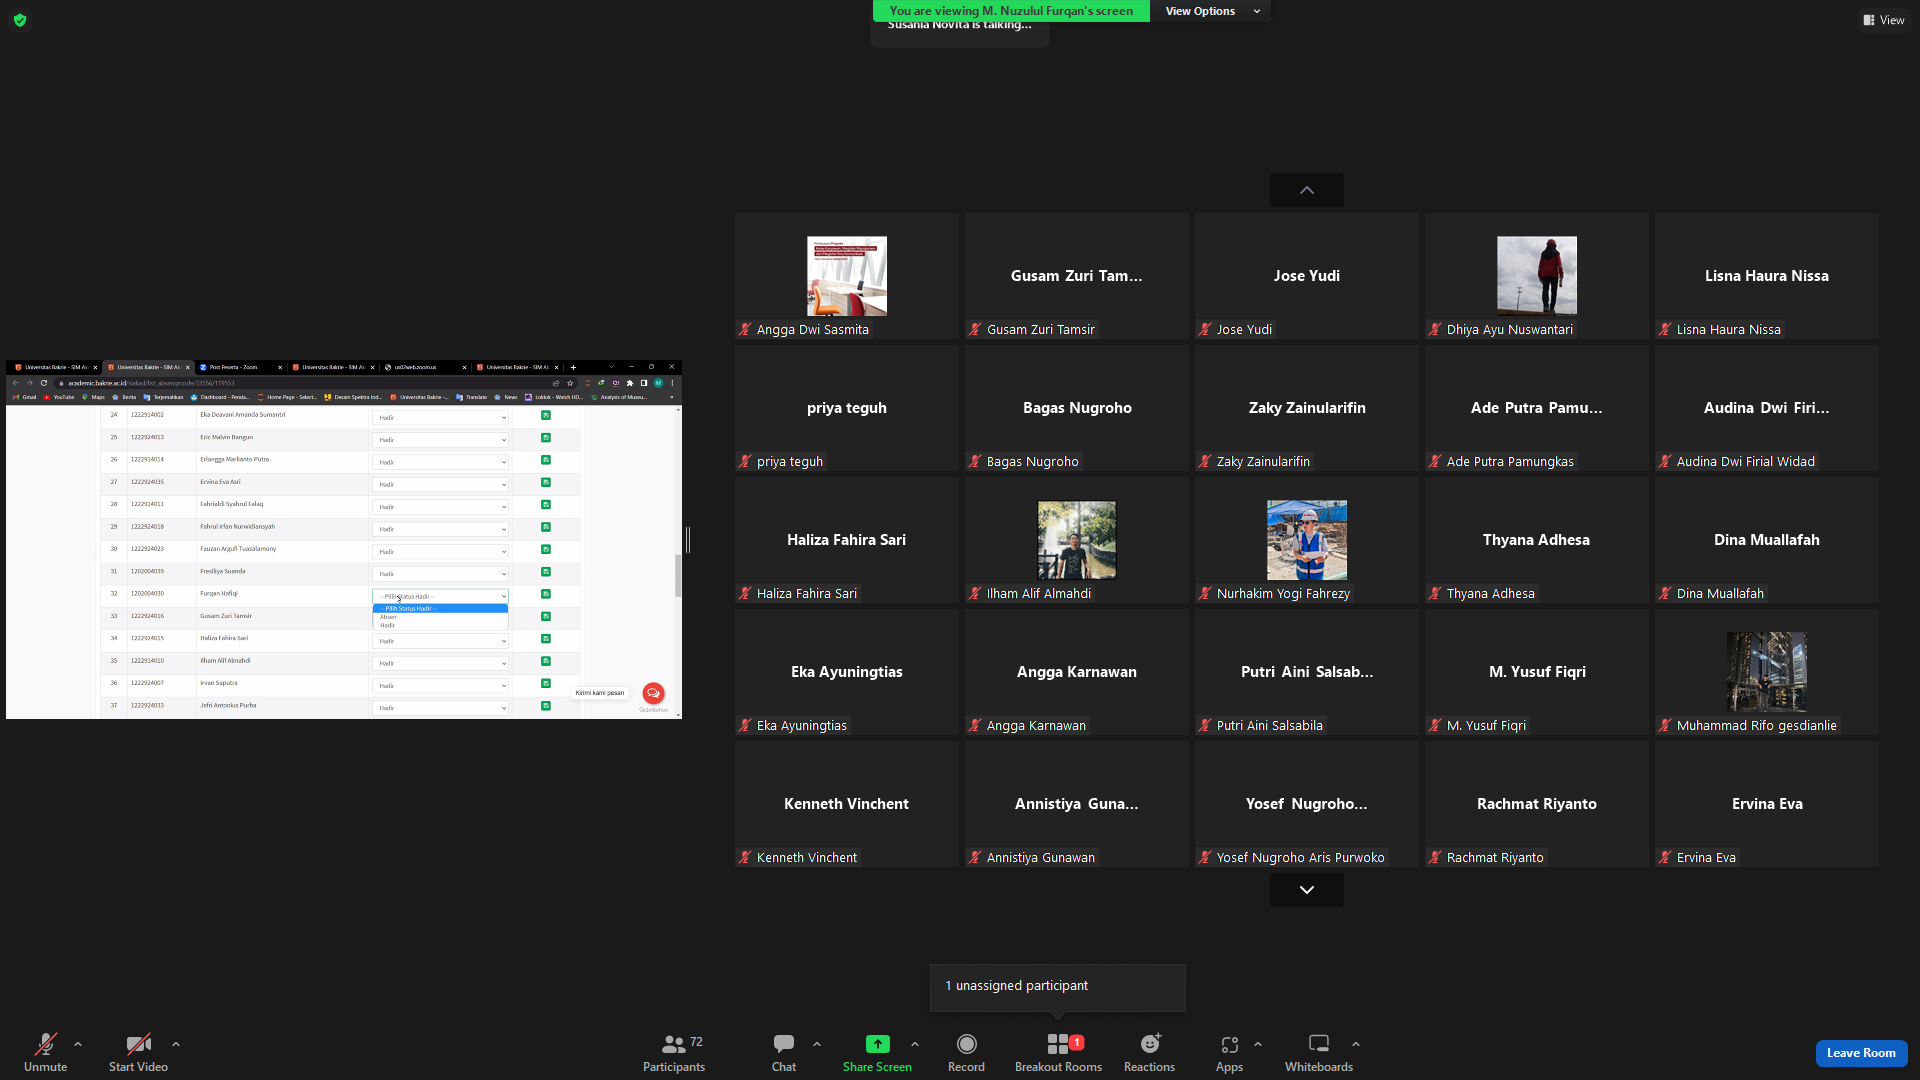The width and height of the screenshot is (1920, 1080).
Task: Click green action icon on Ervina Eva Asri row
Action: click(546, 482)
